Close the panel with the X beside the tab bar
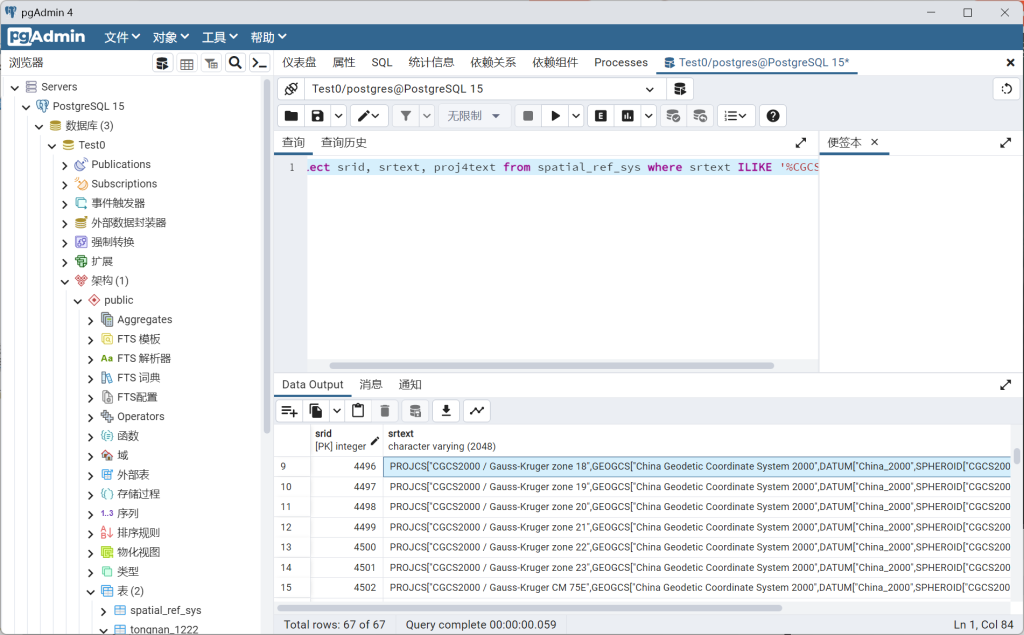This screenshot has width=1024, height=635. (x=1010, y=63)
